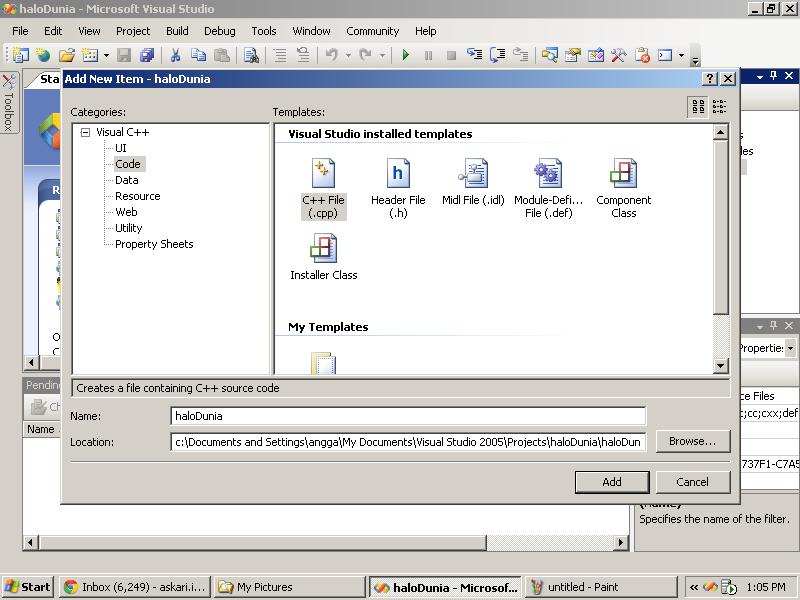Click the Paste toolbar icon
The height and width of the screenshot is (600, 800).
click(221, 55)
